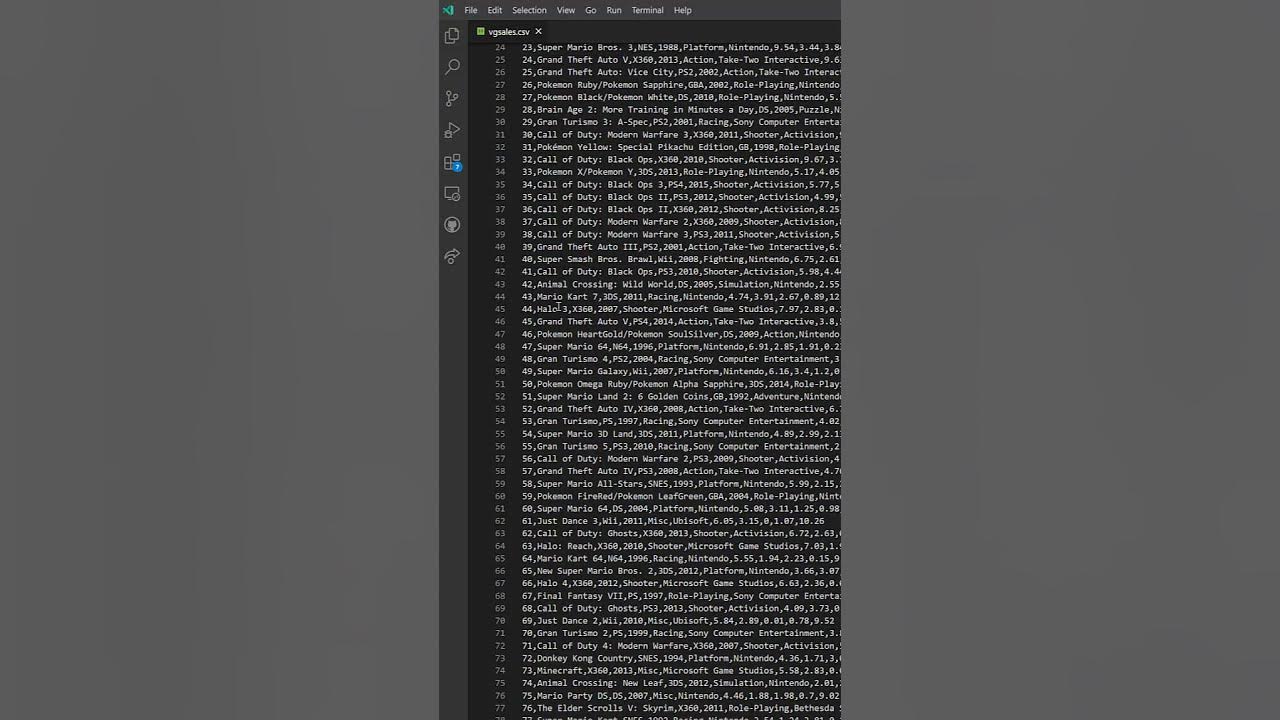The width and height of the screenshot is (1280, 720).
Task: Open the Selection menu
Action: (x=529, y=10)
